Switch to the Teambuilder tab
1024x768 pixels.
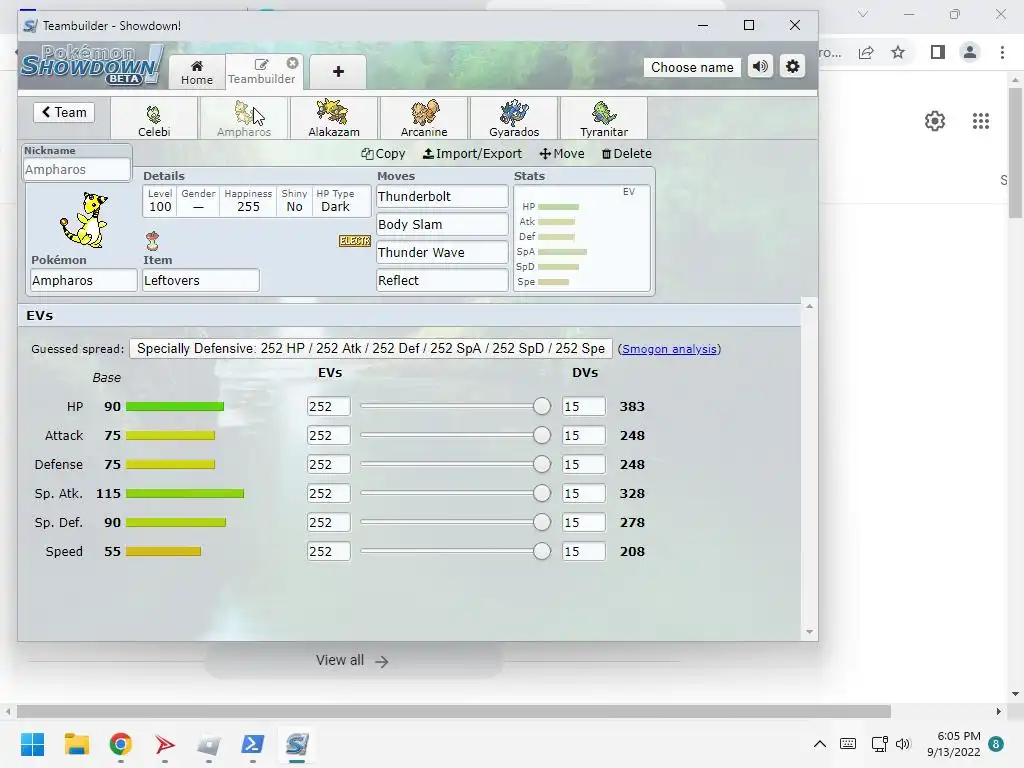coord(261,72)
